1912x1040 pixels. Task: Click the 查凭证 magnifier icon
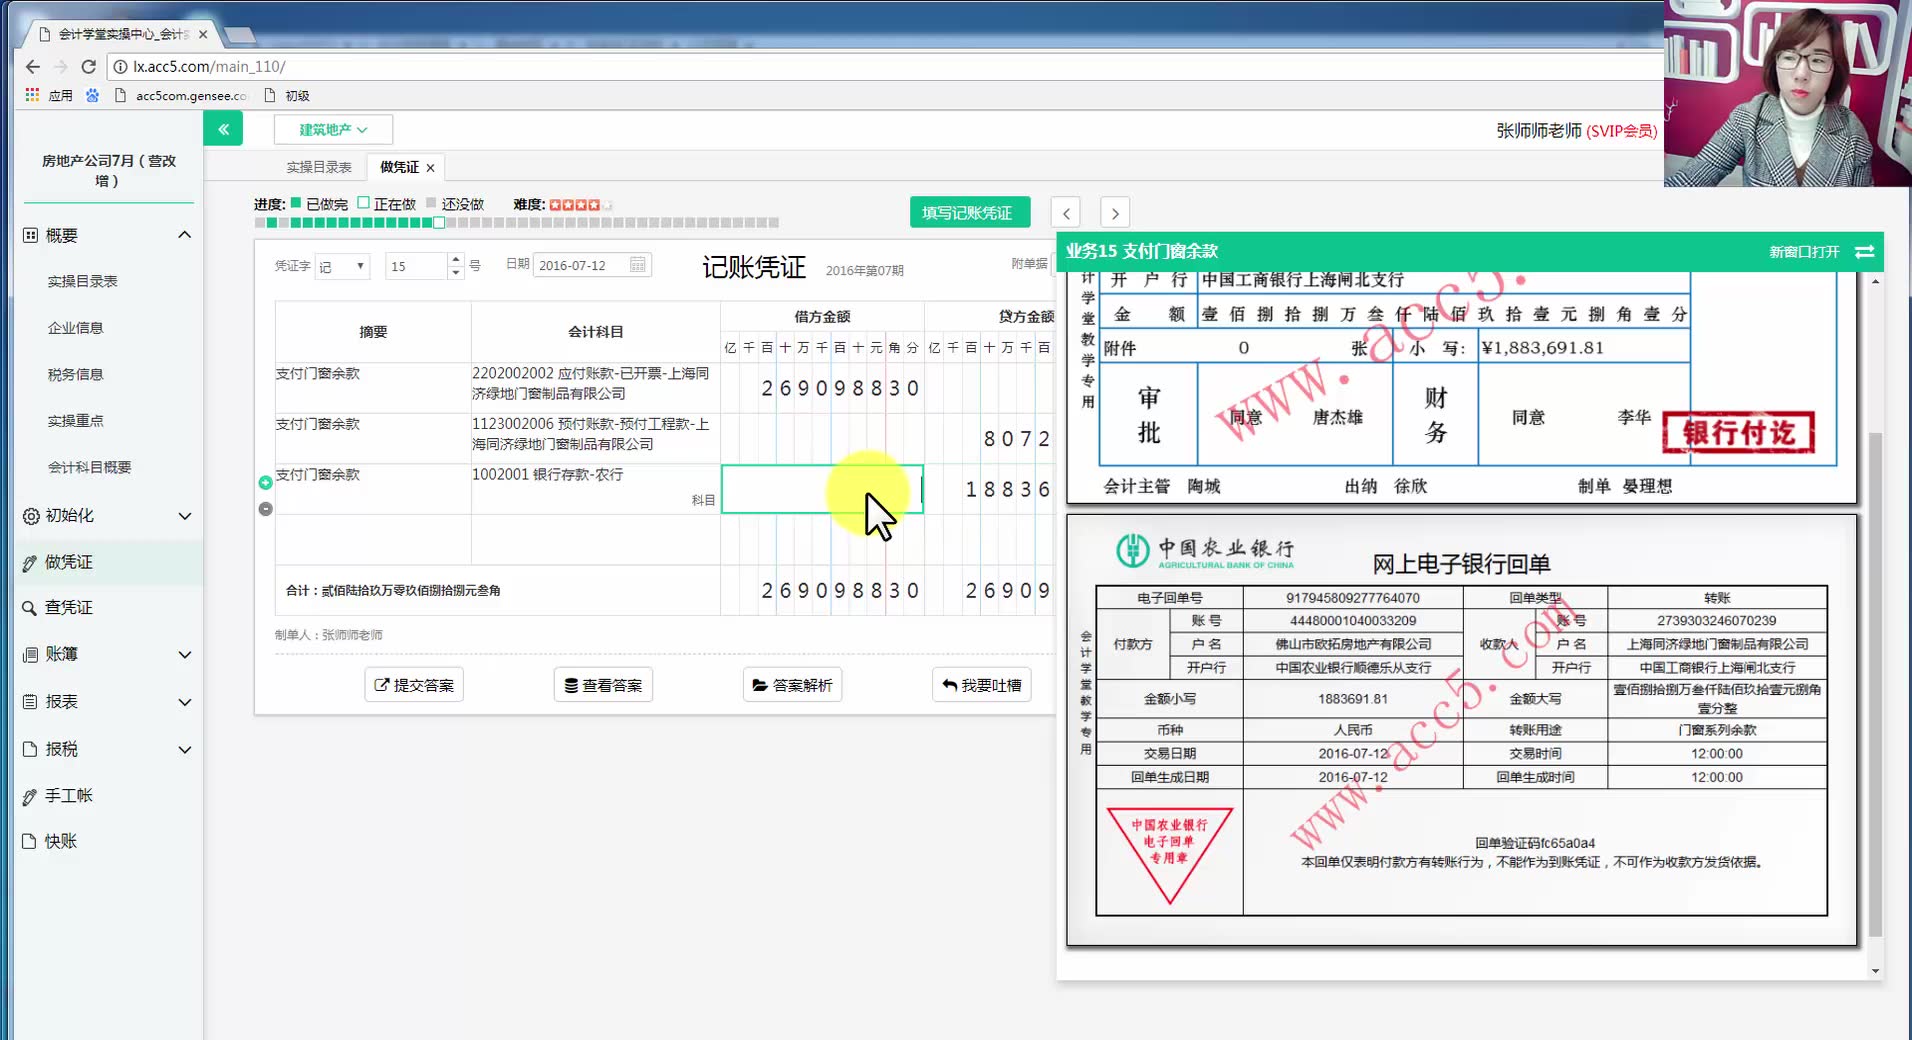[30, 608]
